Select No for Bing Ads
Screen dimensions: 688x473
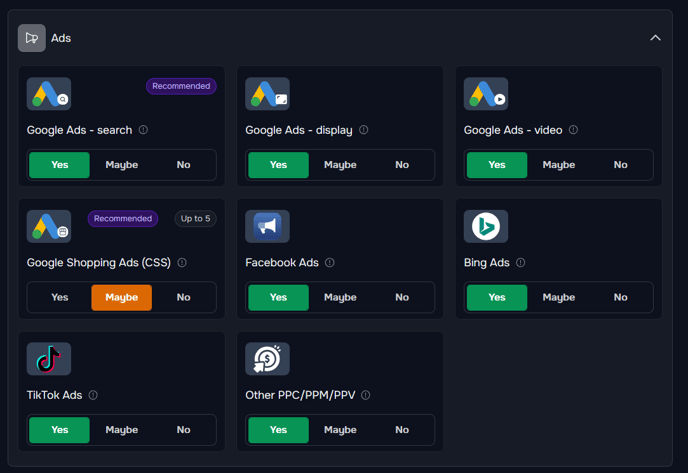tap(620, 297)
